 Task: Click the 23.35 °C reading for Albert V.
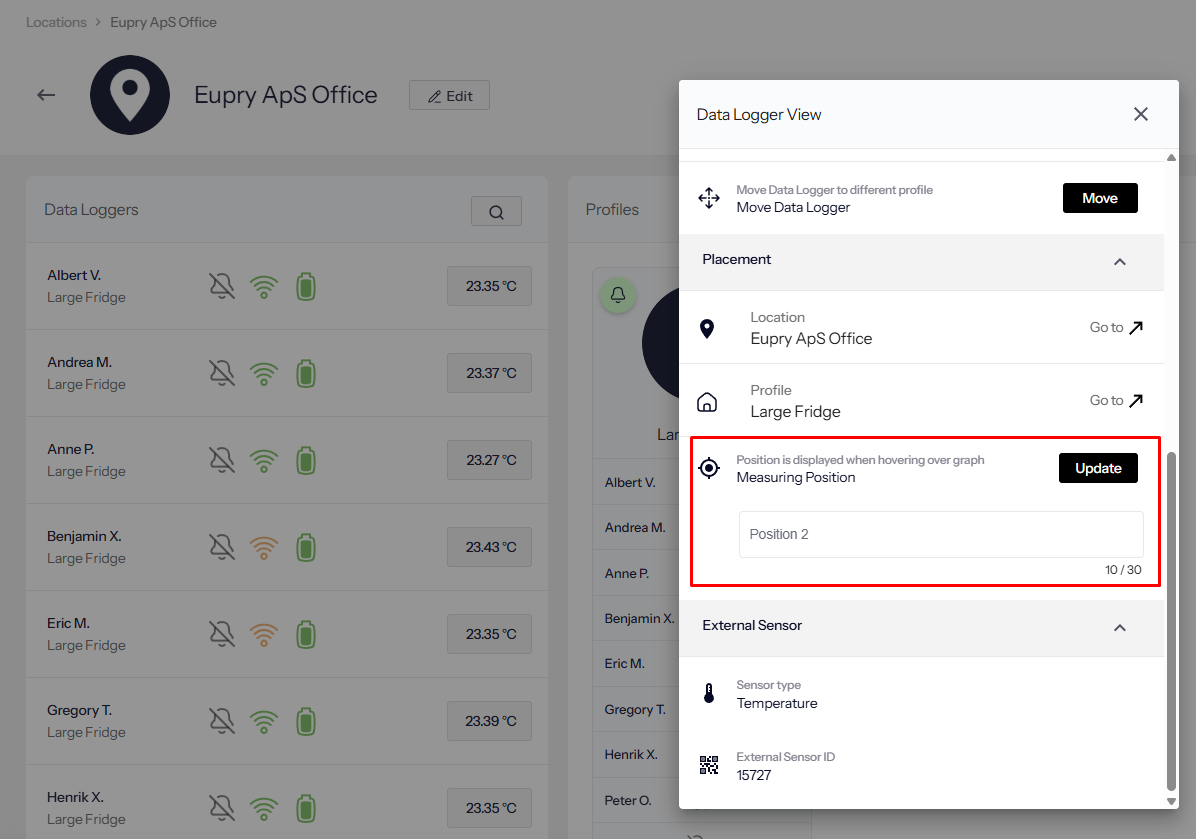coord(490,286)
